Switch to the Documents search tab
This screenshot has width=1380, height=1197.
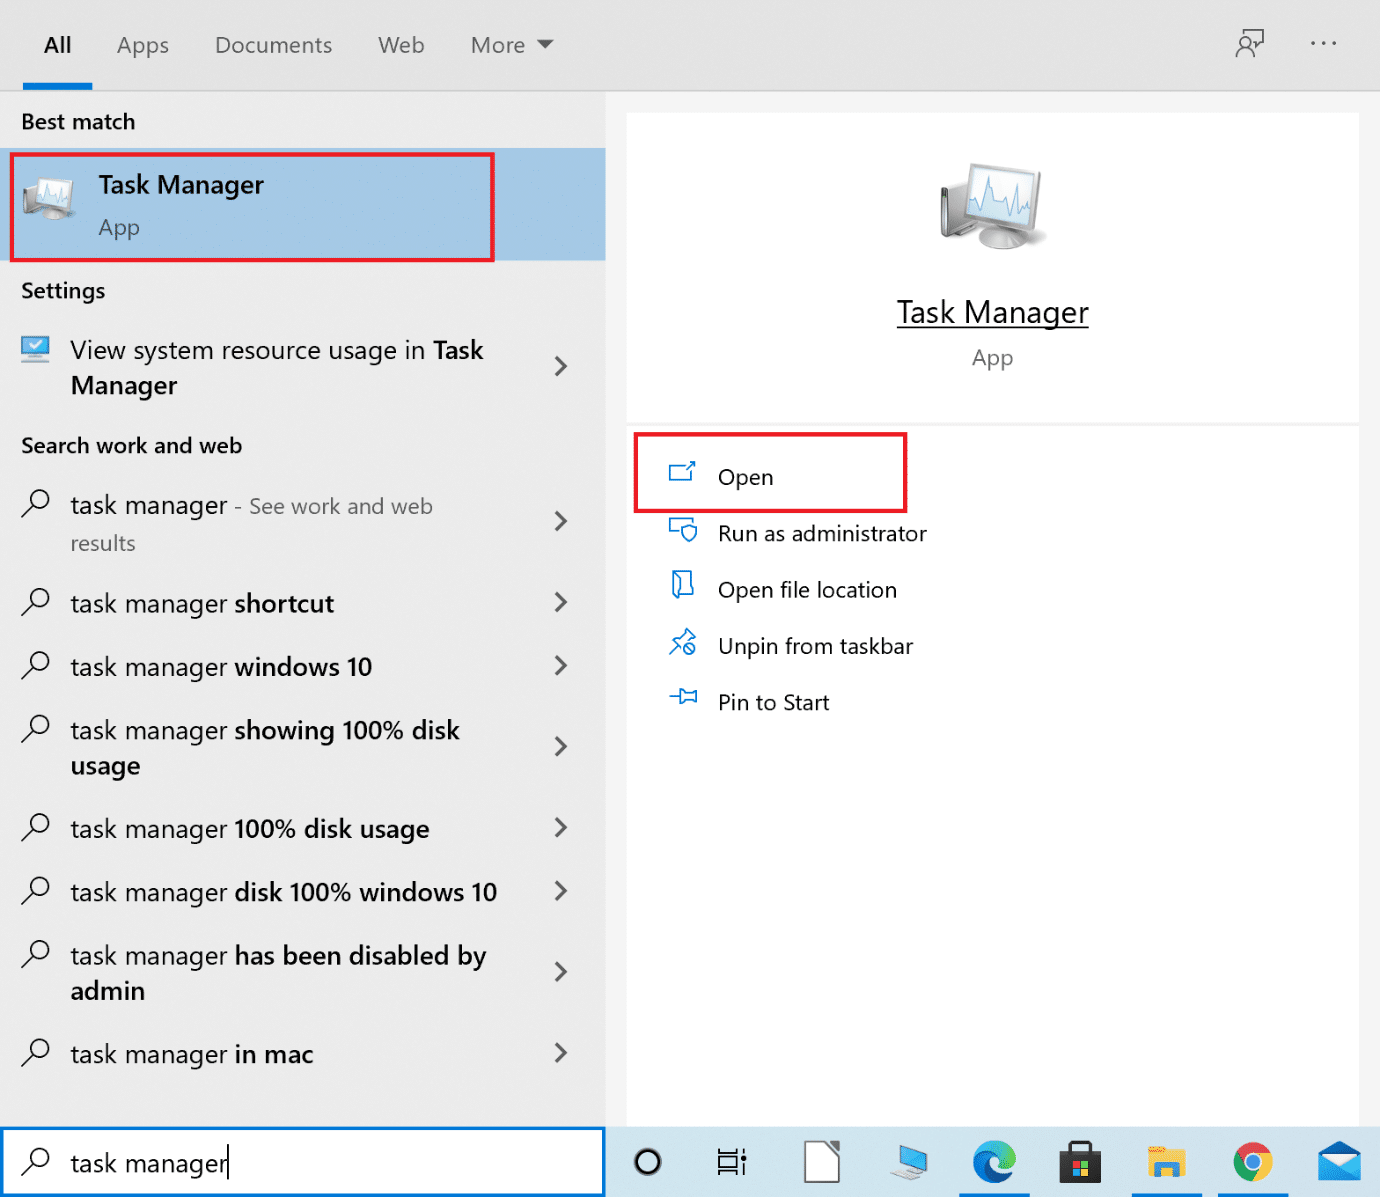tap(273, 44)
